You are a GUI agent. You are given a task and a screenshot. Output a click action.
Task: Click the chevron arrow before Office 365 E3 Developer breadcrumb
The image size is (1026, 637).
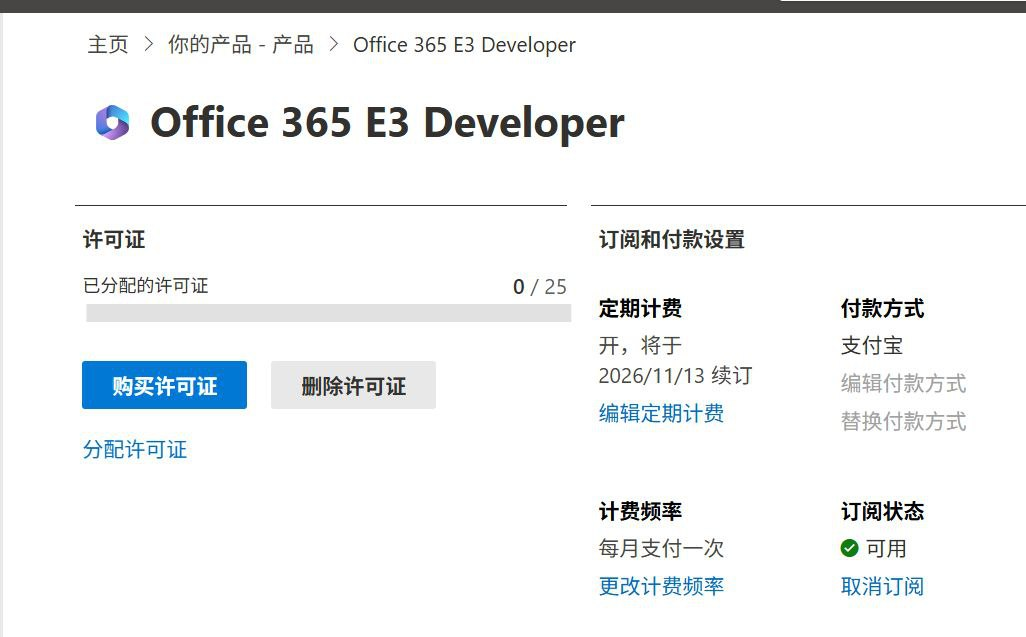[x=333, y=45]
